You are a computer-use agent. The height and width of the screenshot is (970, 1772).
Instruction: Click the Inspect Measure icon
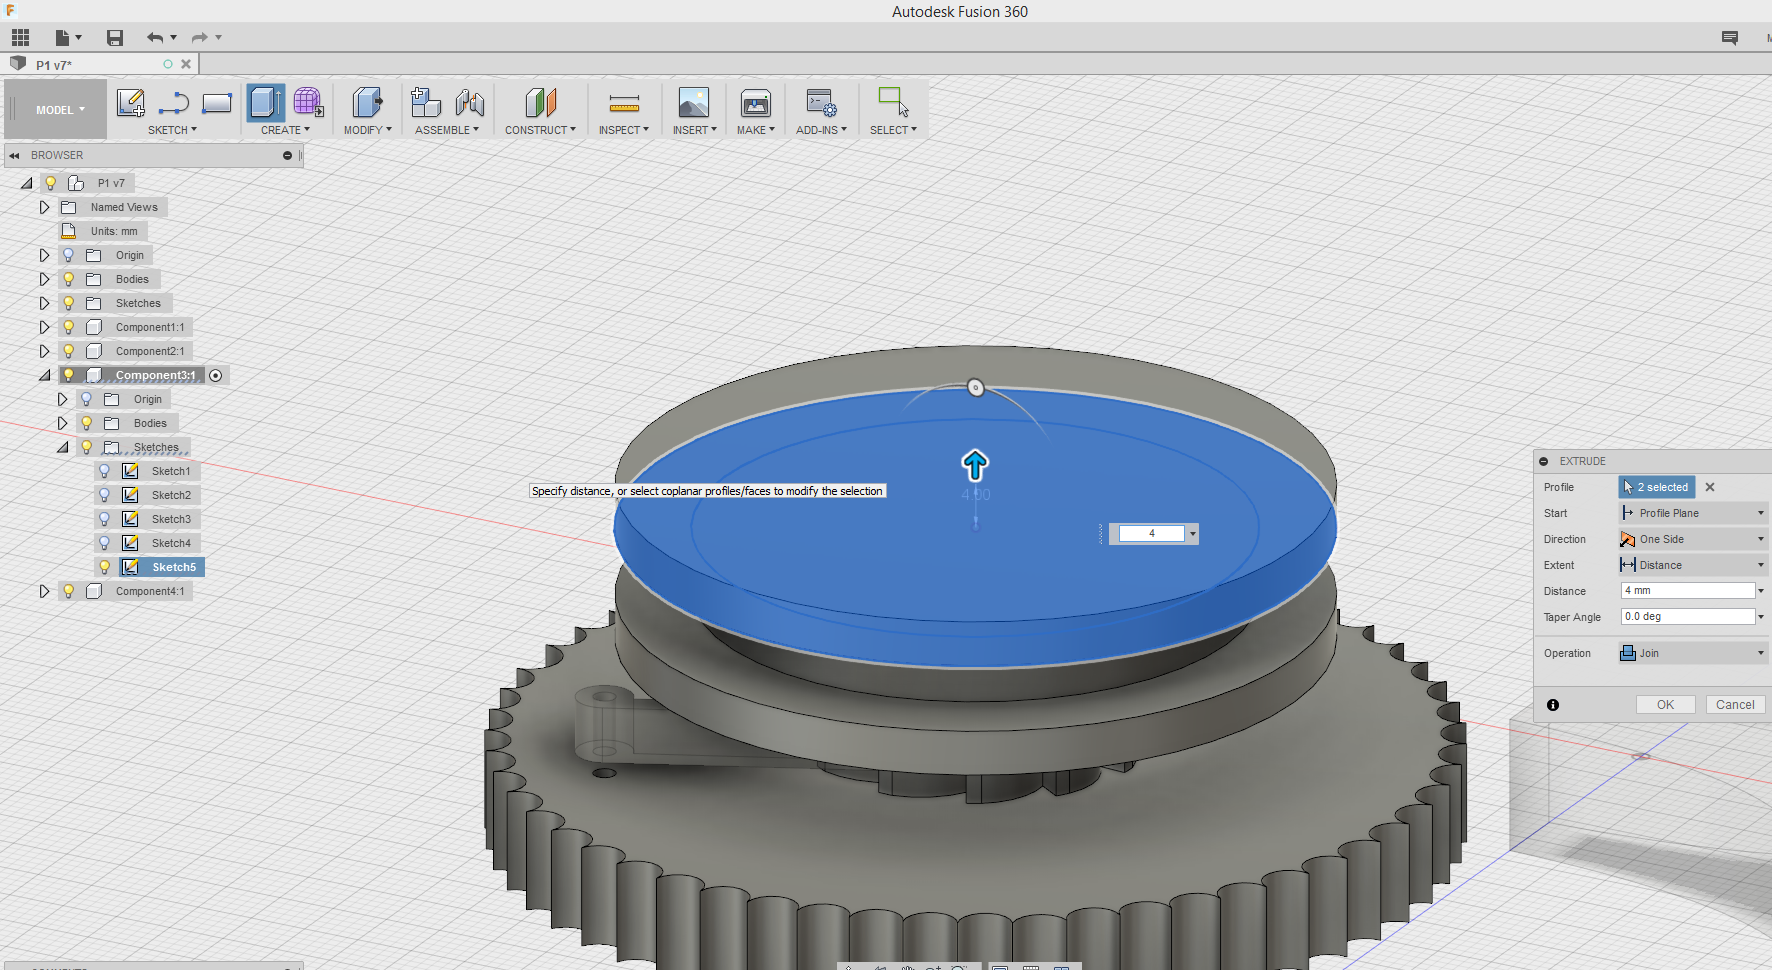coord(624,103)
